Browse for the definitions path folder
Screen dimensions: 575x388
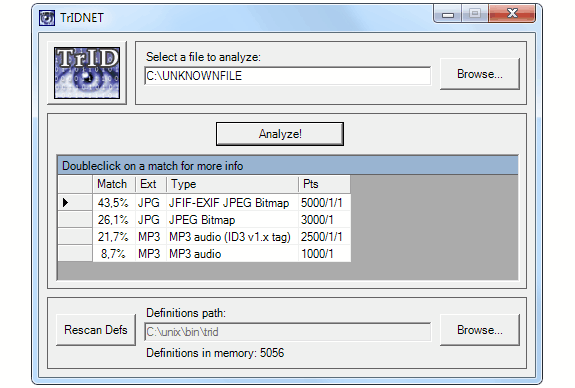(480, 330)
